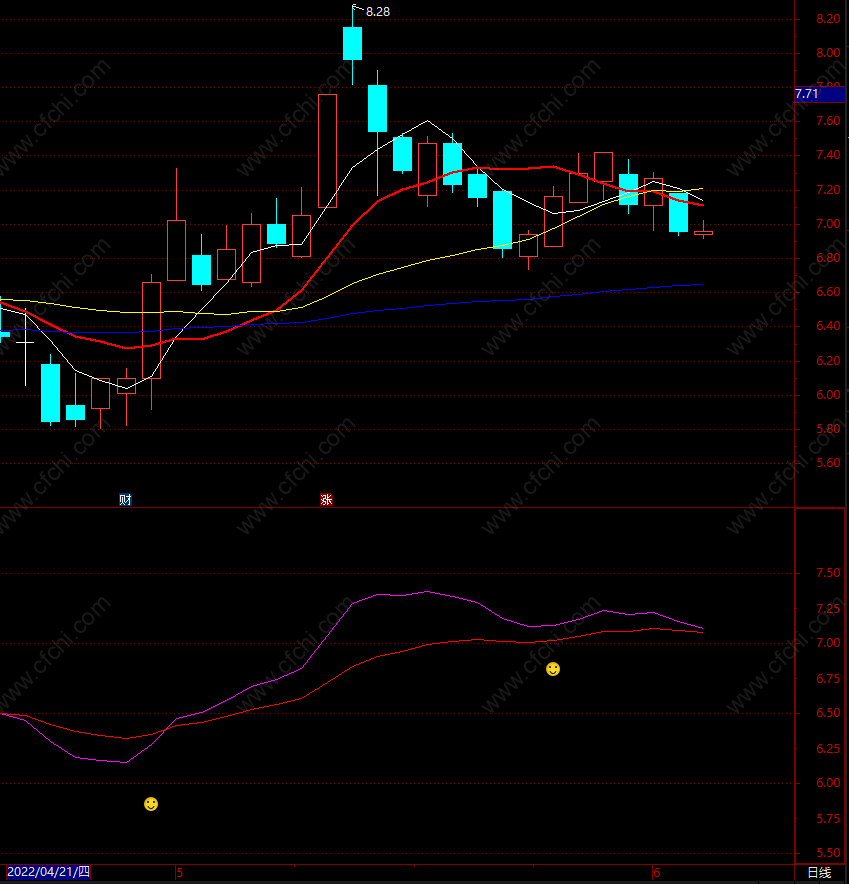Select the cyan candle topped by 8.28 flag

tap(352, 43)
